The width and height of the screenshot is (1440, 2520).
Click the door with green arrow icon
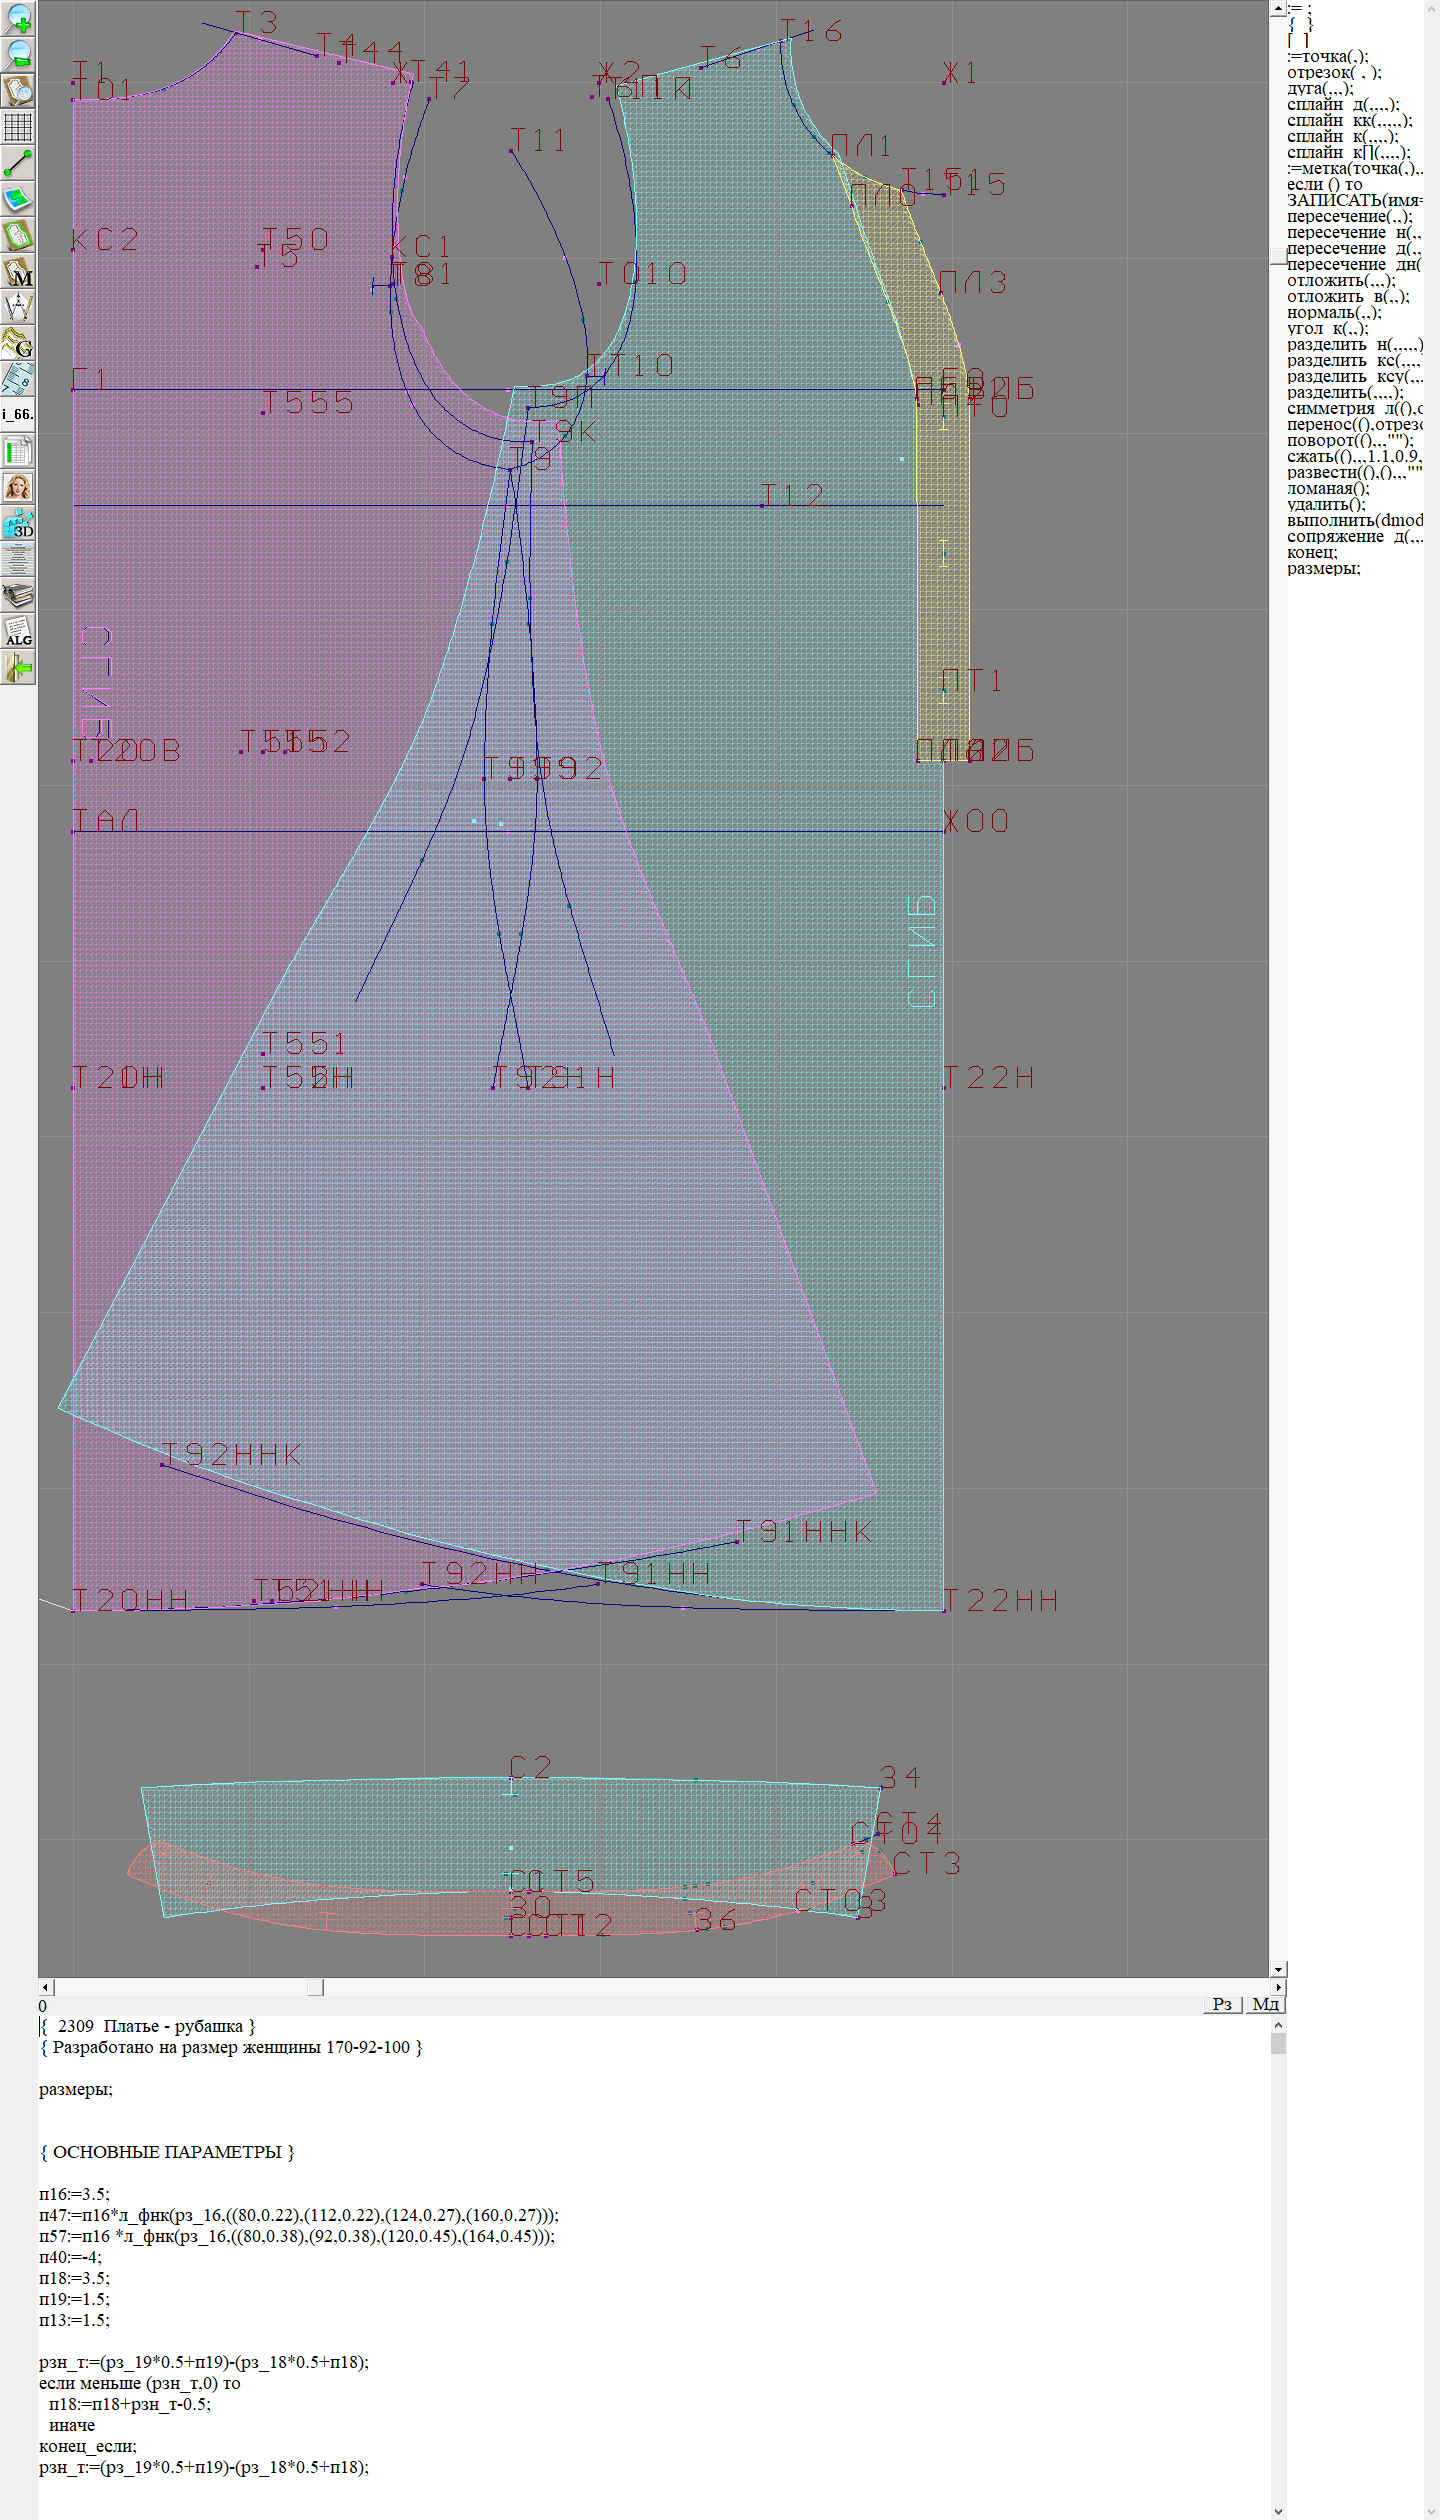[18, 667]
